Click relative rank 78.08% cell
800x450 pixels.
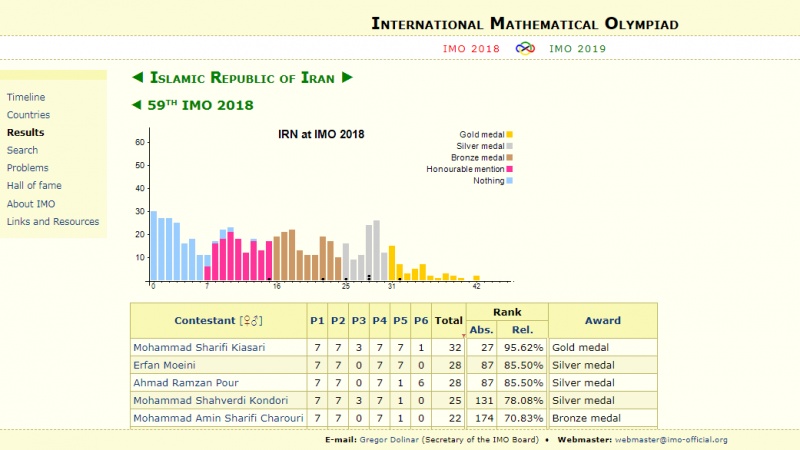point(522,401)
